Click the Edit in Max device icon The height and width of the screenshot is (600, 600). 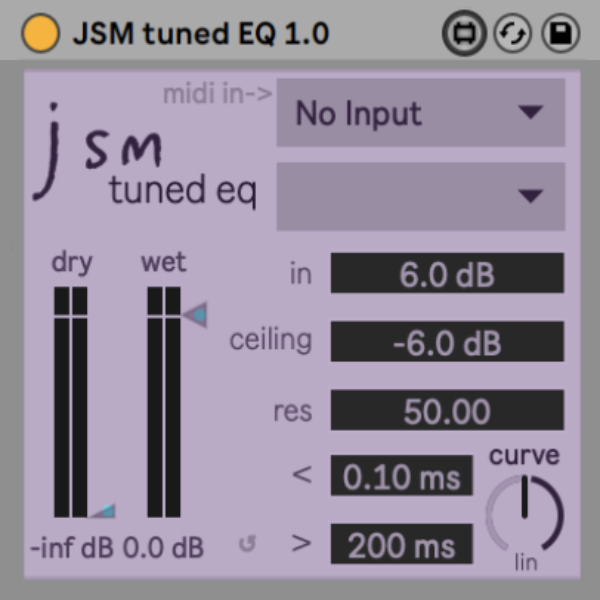(463, 33)
